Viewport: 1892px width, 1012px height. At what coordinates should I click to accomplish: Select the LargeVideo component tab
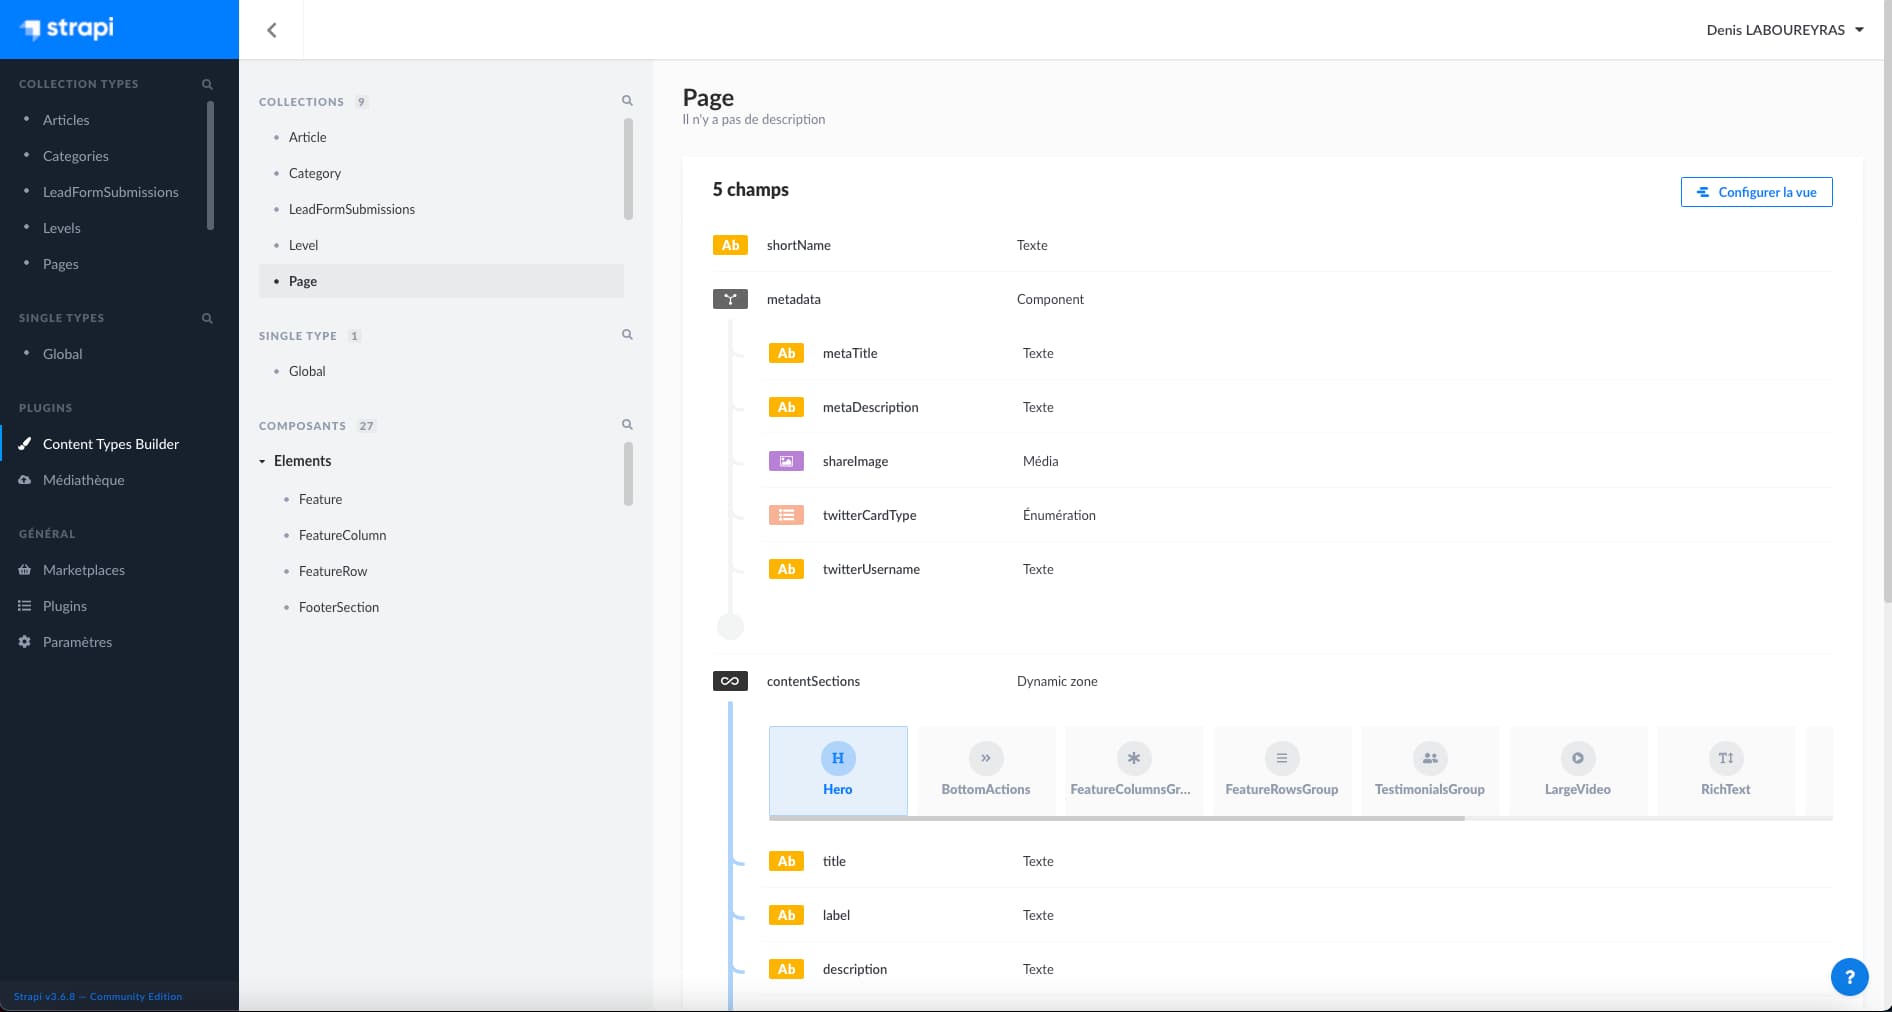(x=1578, y=771)
